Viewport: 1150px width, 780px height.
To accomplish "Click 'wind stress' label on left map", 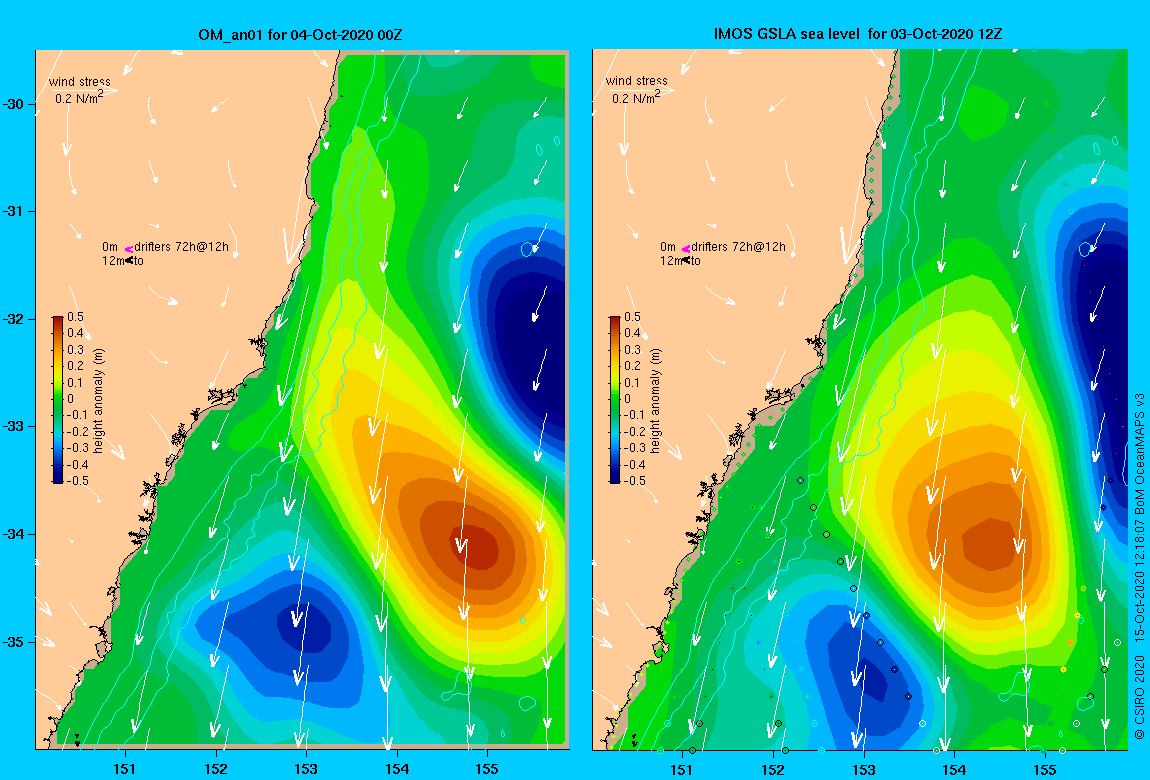I will click(79, 81).
